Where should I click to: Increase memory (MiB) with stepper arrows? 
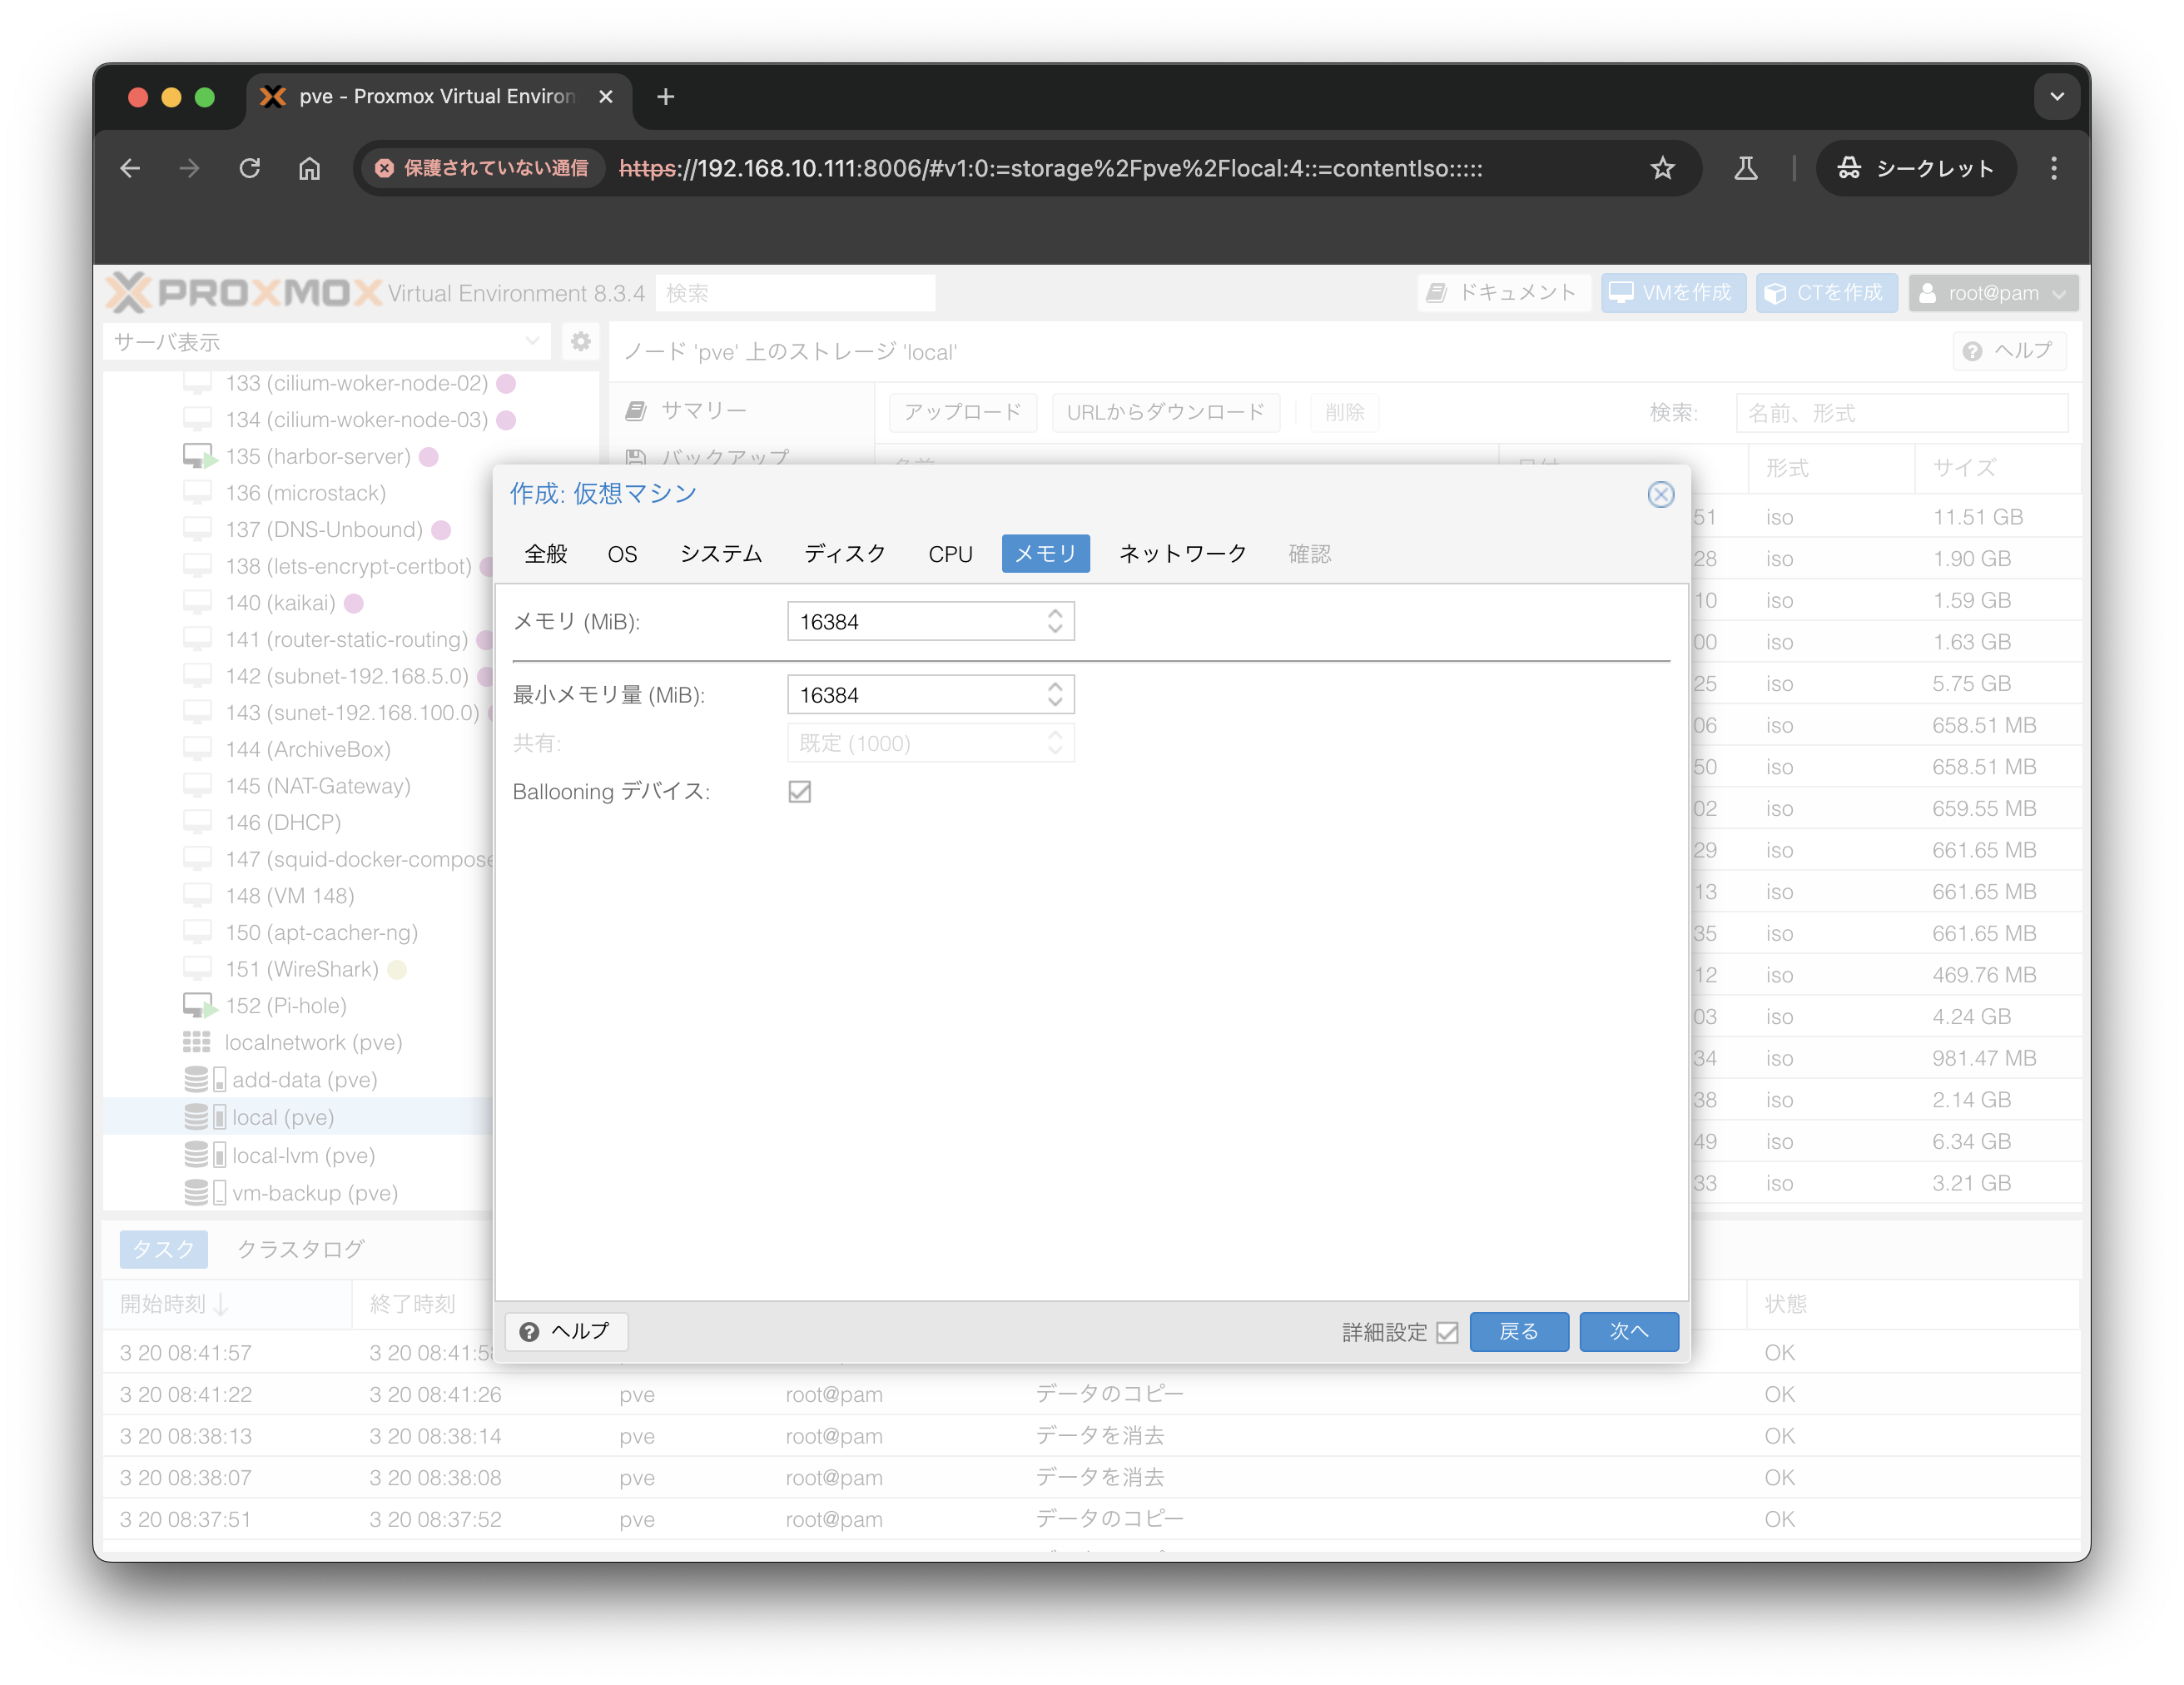1055,614
